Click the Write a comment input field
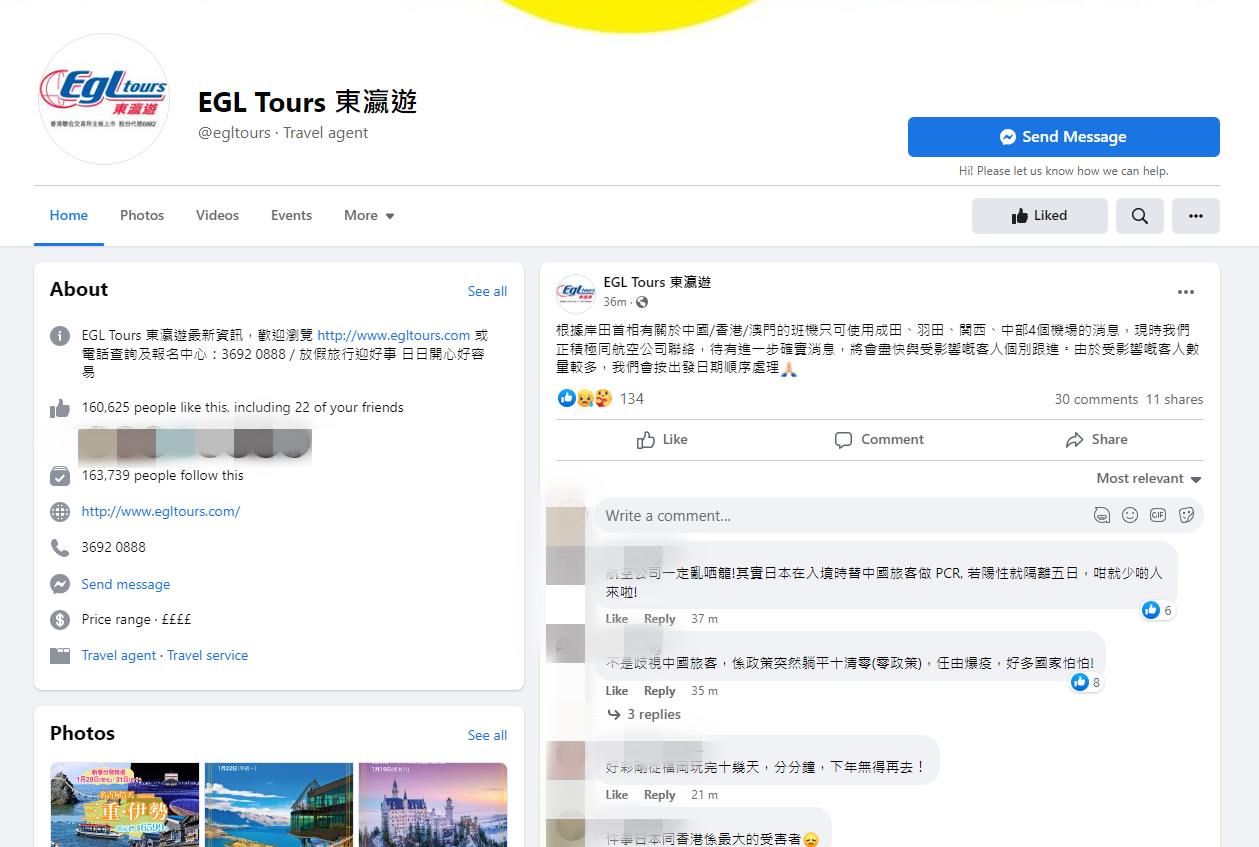1259x847 pixels. pos(840,516)
